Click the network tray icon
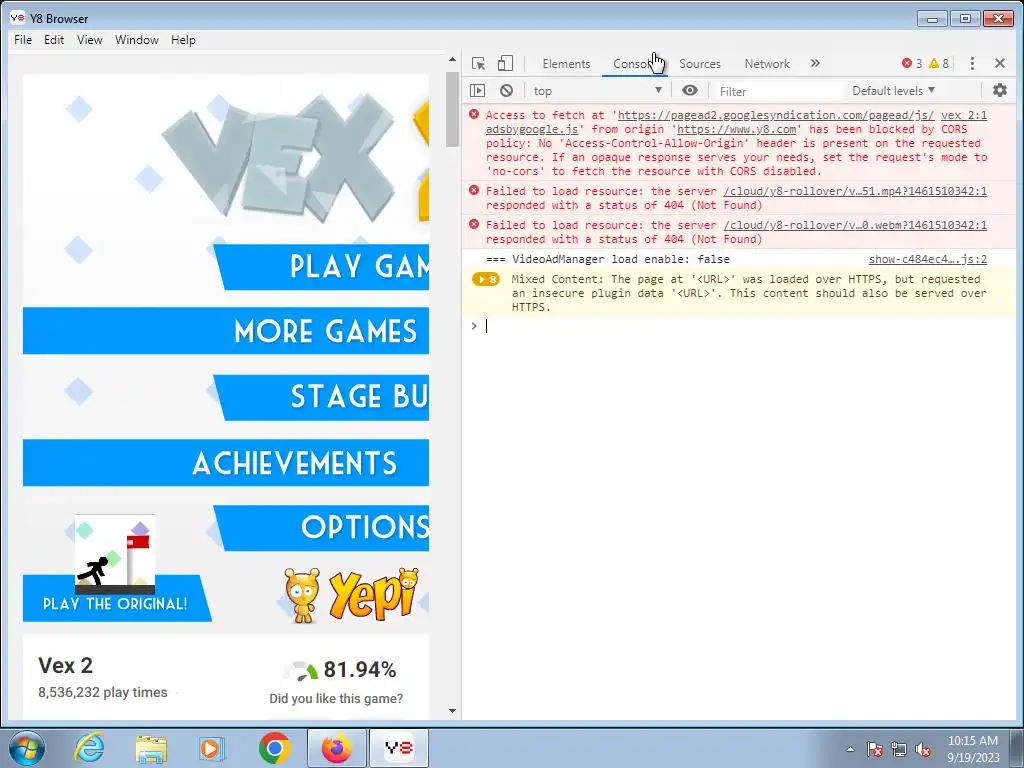The height and width of the screenshot is (768, 1024). tap(899, 749)
